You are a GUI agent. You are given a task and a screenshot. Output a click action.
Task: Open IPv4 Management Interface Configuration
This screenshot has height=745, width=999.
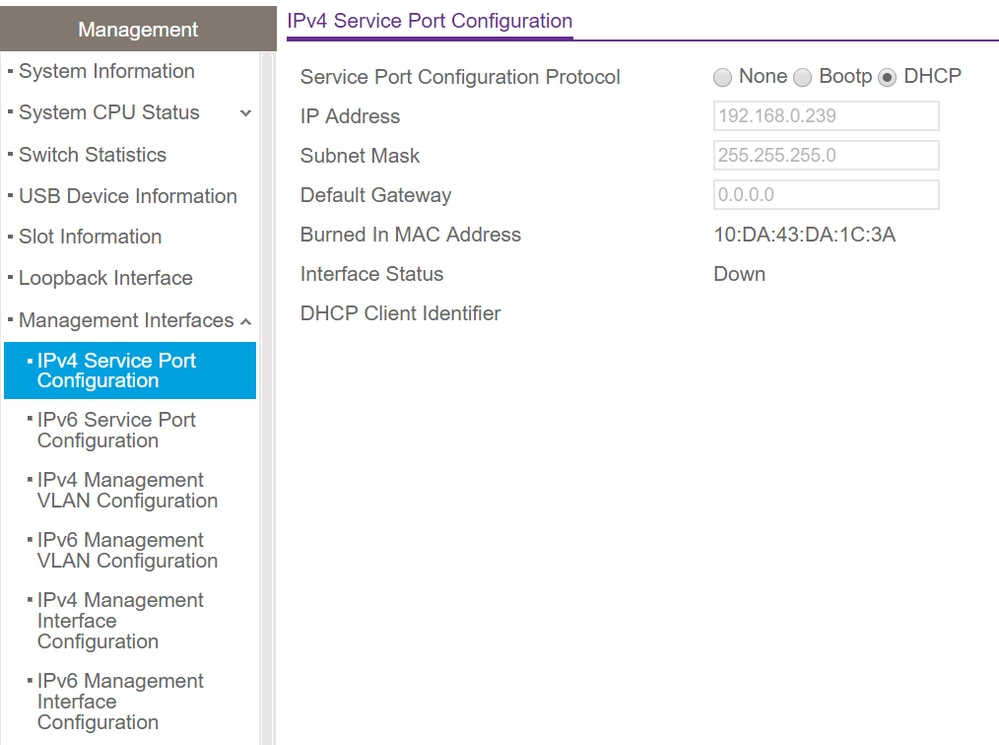(x=120, y=620)
